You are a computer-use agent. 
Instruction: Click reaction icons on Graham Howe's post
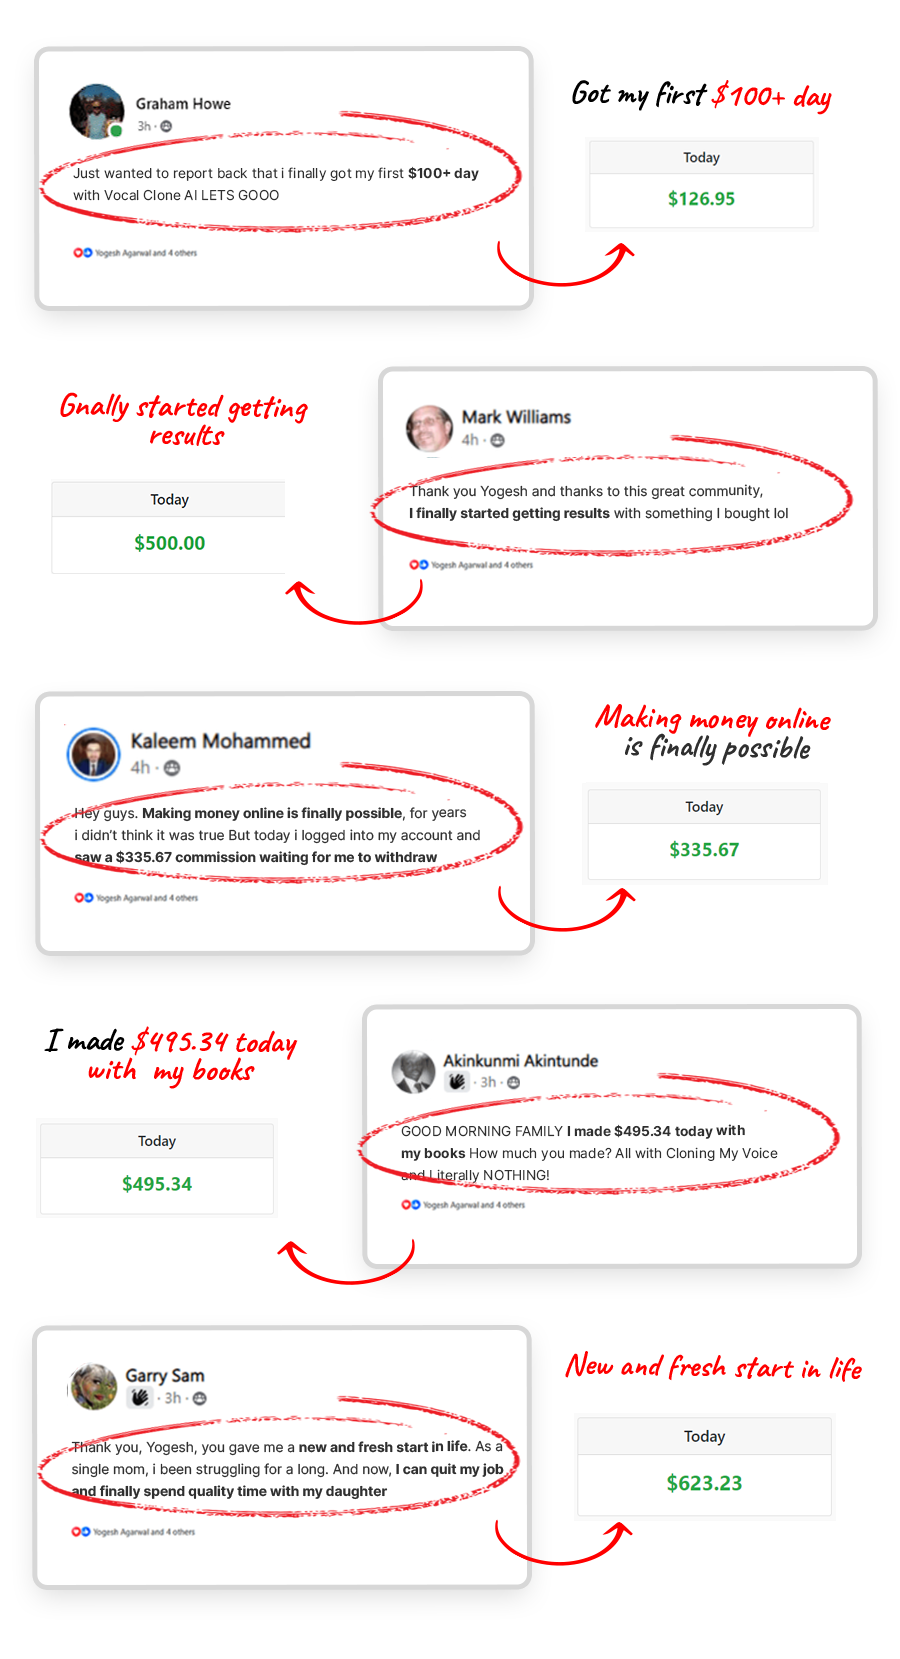coord(82,253)
